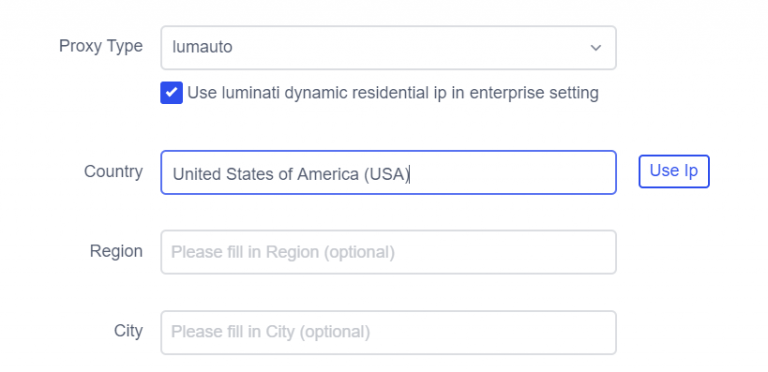
Task: Click into the City text field
Action: [x=388, y=332]
